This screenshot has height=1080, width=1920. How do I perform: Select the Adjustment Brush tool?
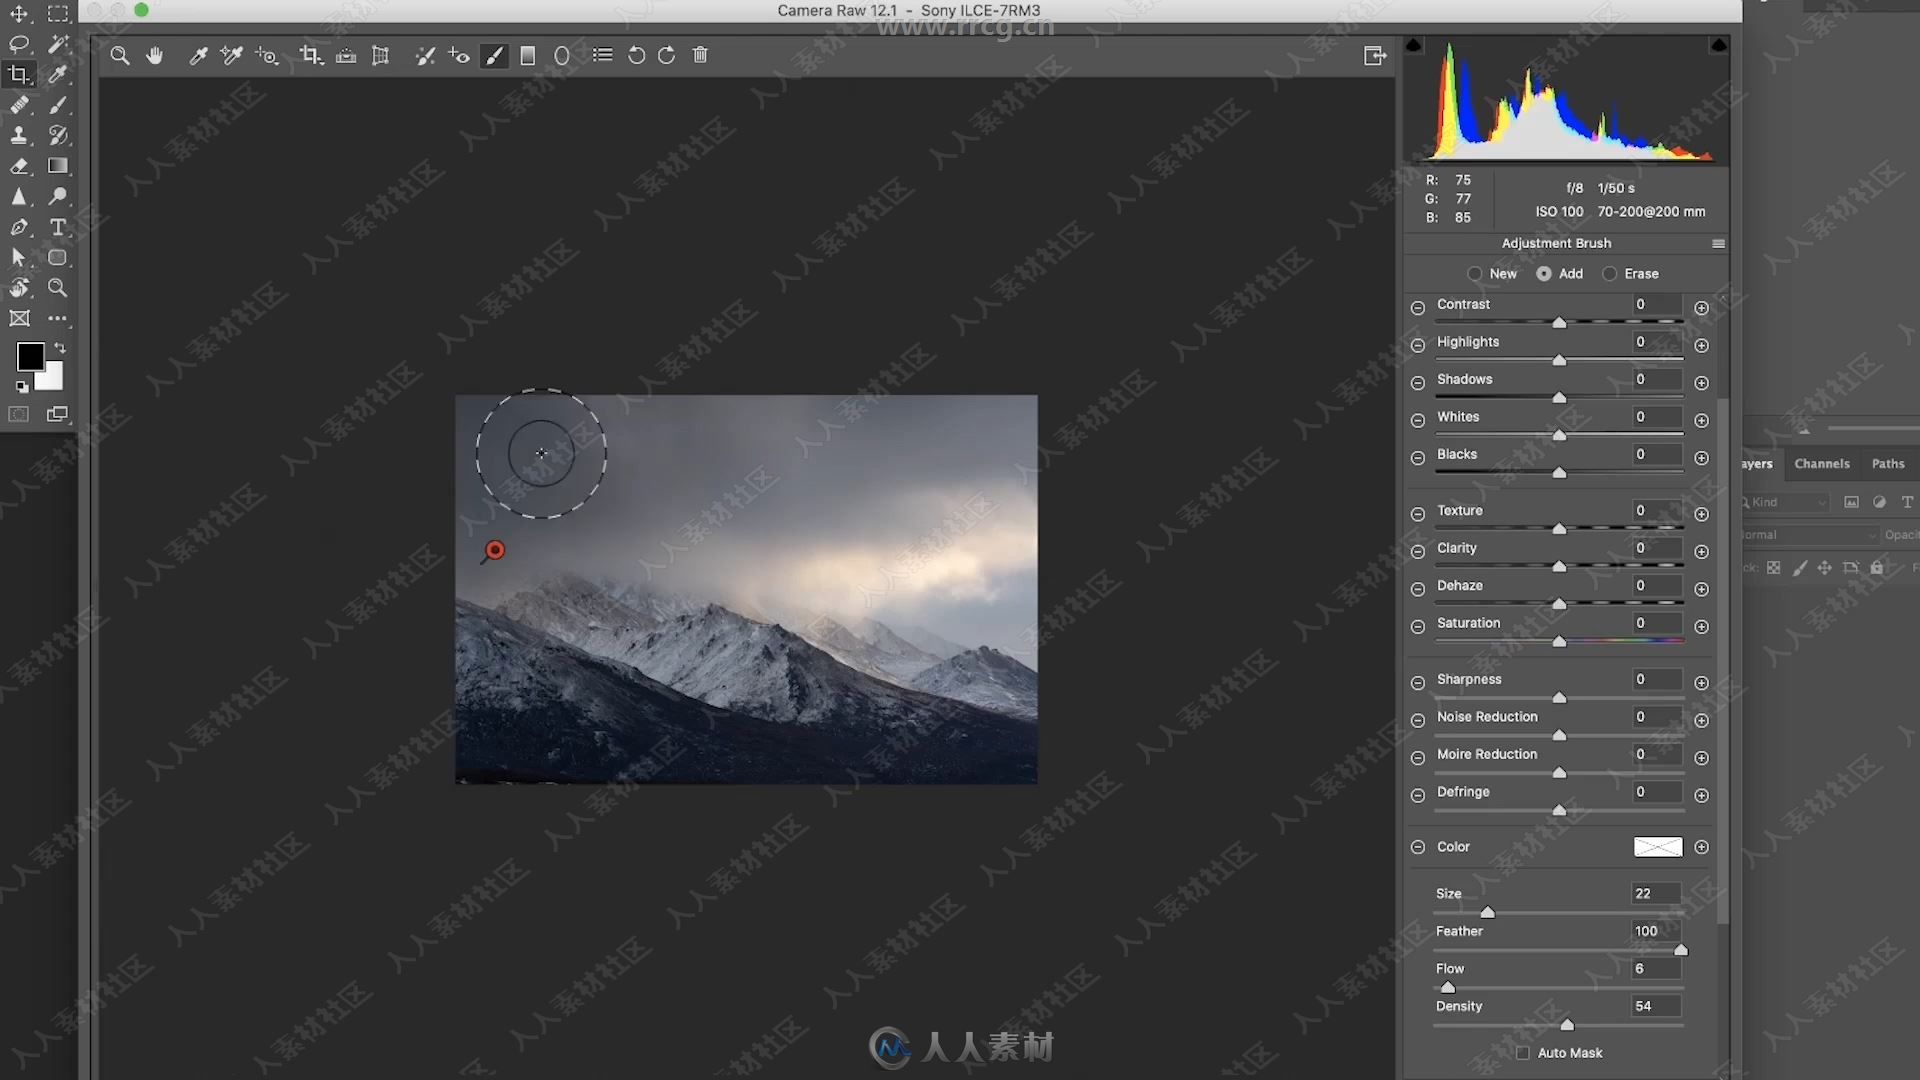pos(493,55)
